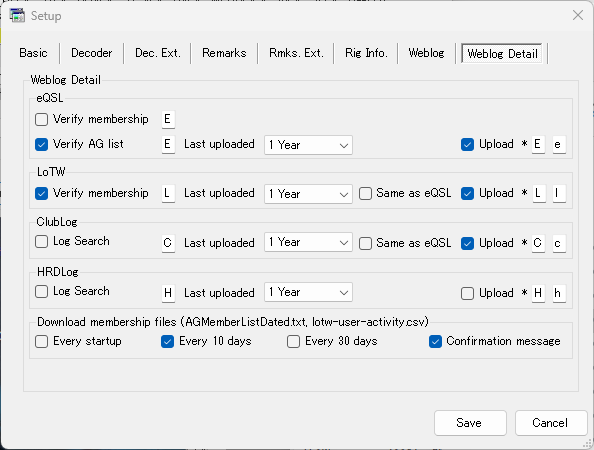Go to the Weblog tab
594x450 pixels.
point(426,53)
